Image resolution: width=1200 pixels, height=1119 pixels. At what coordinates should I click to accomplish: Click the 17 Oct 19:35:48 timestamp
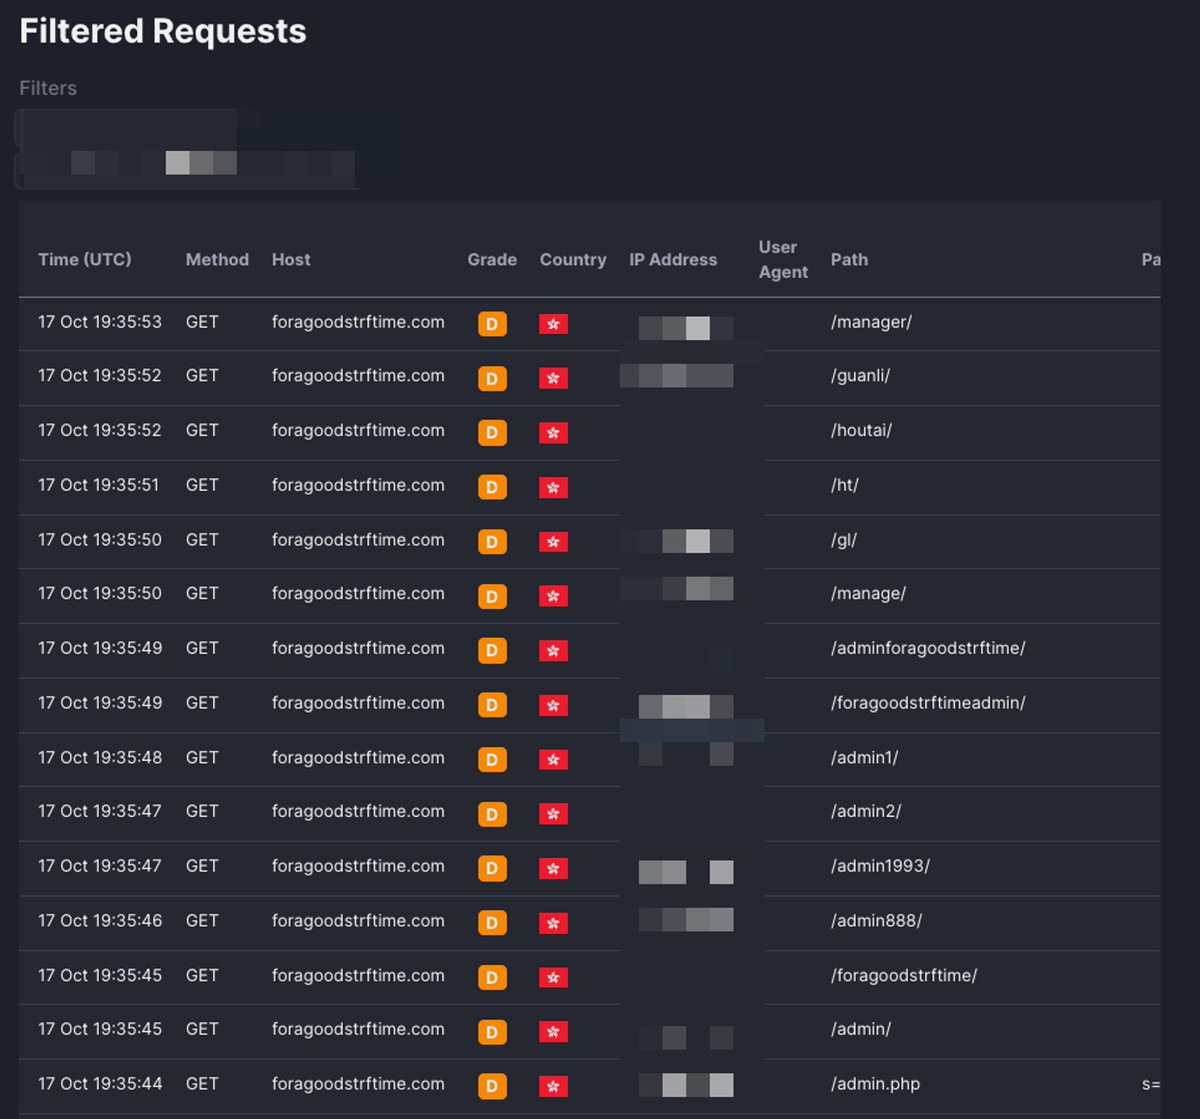[x=100, y=757]
